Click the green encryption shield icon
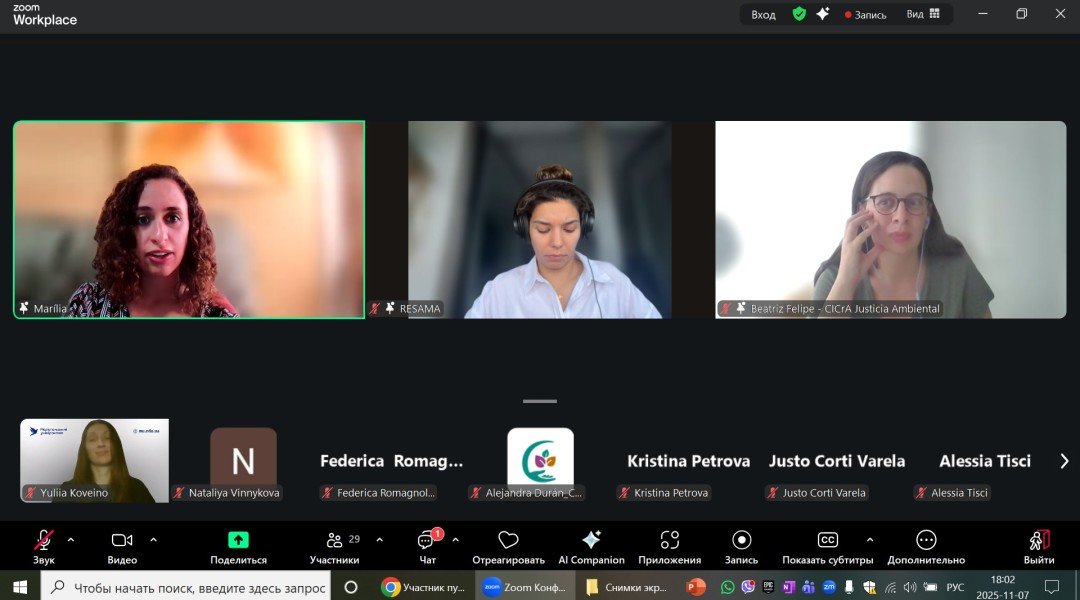Viewport: 1080px width, 600px height. [x=799, y=14]
